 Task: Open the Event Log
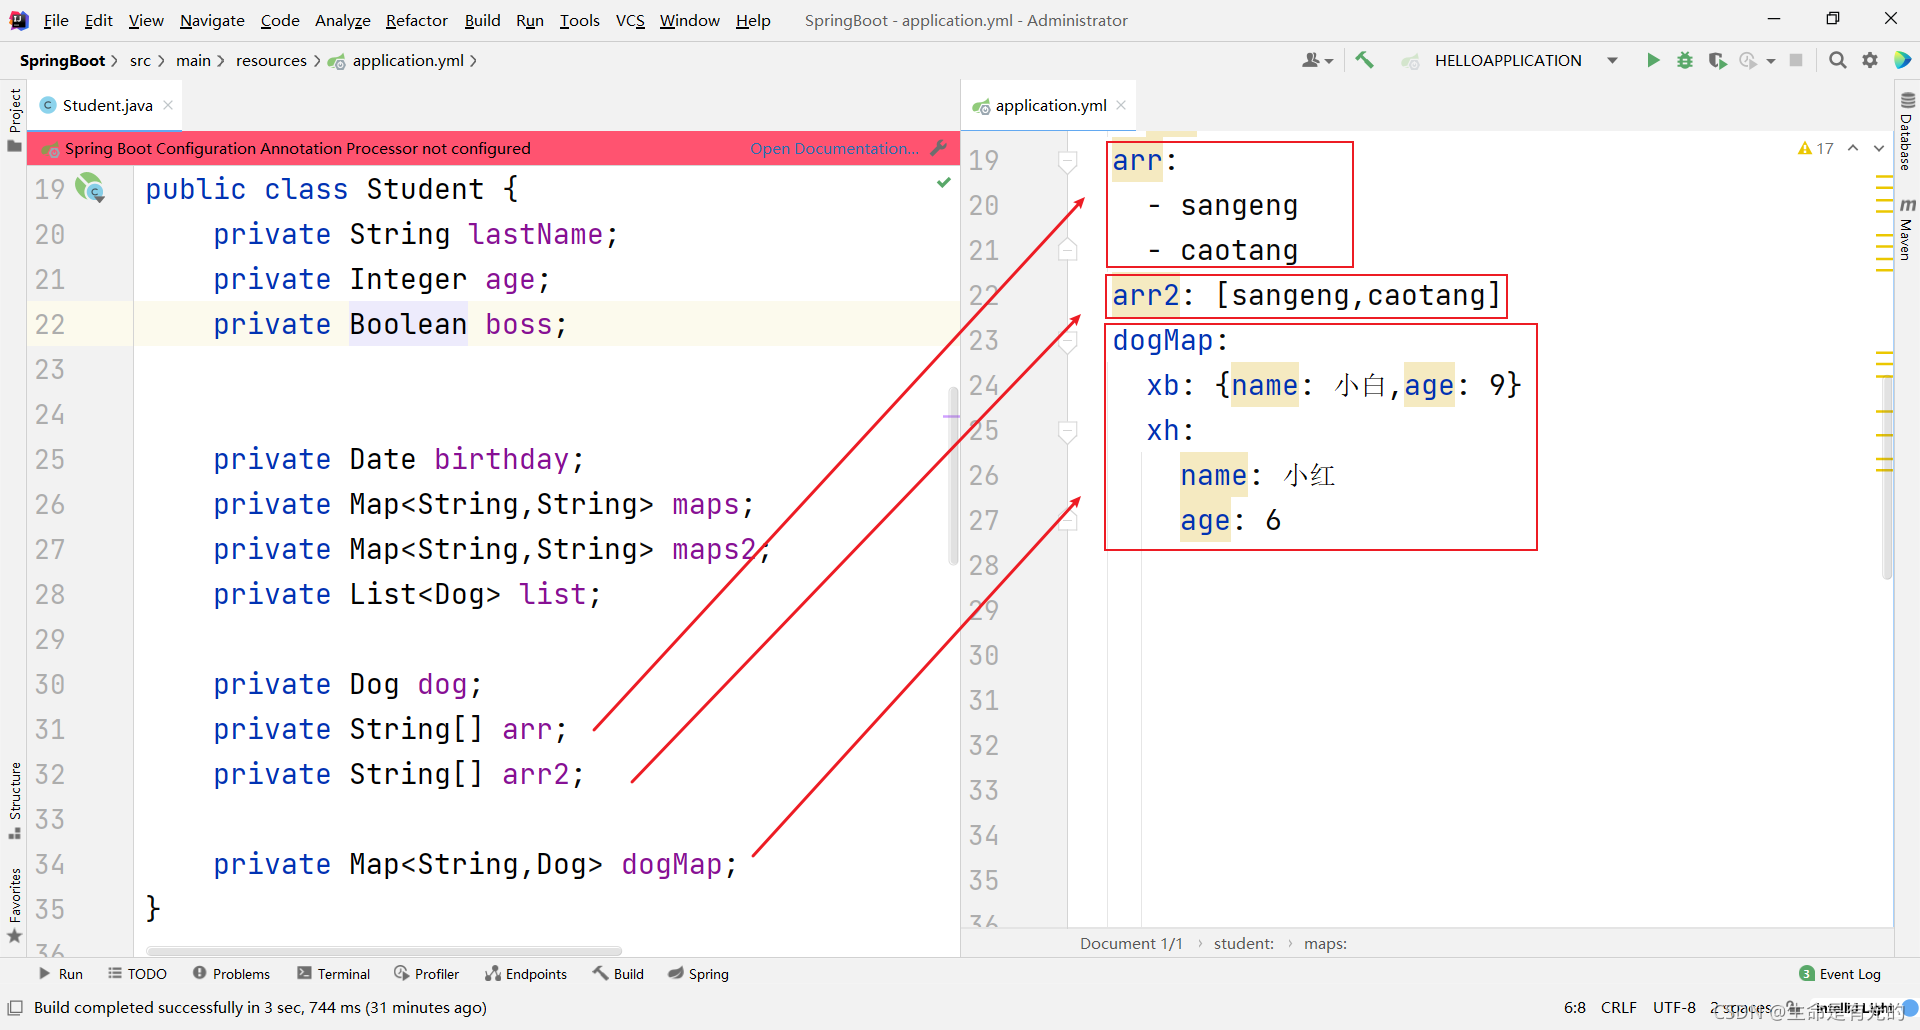[1840, 974]
